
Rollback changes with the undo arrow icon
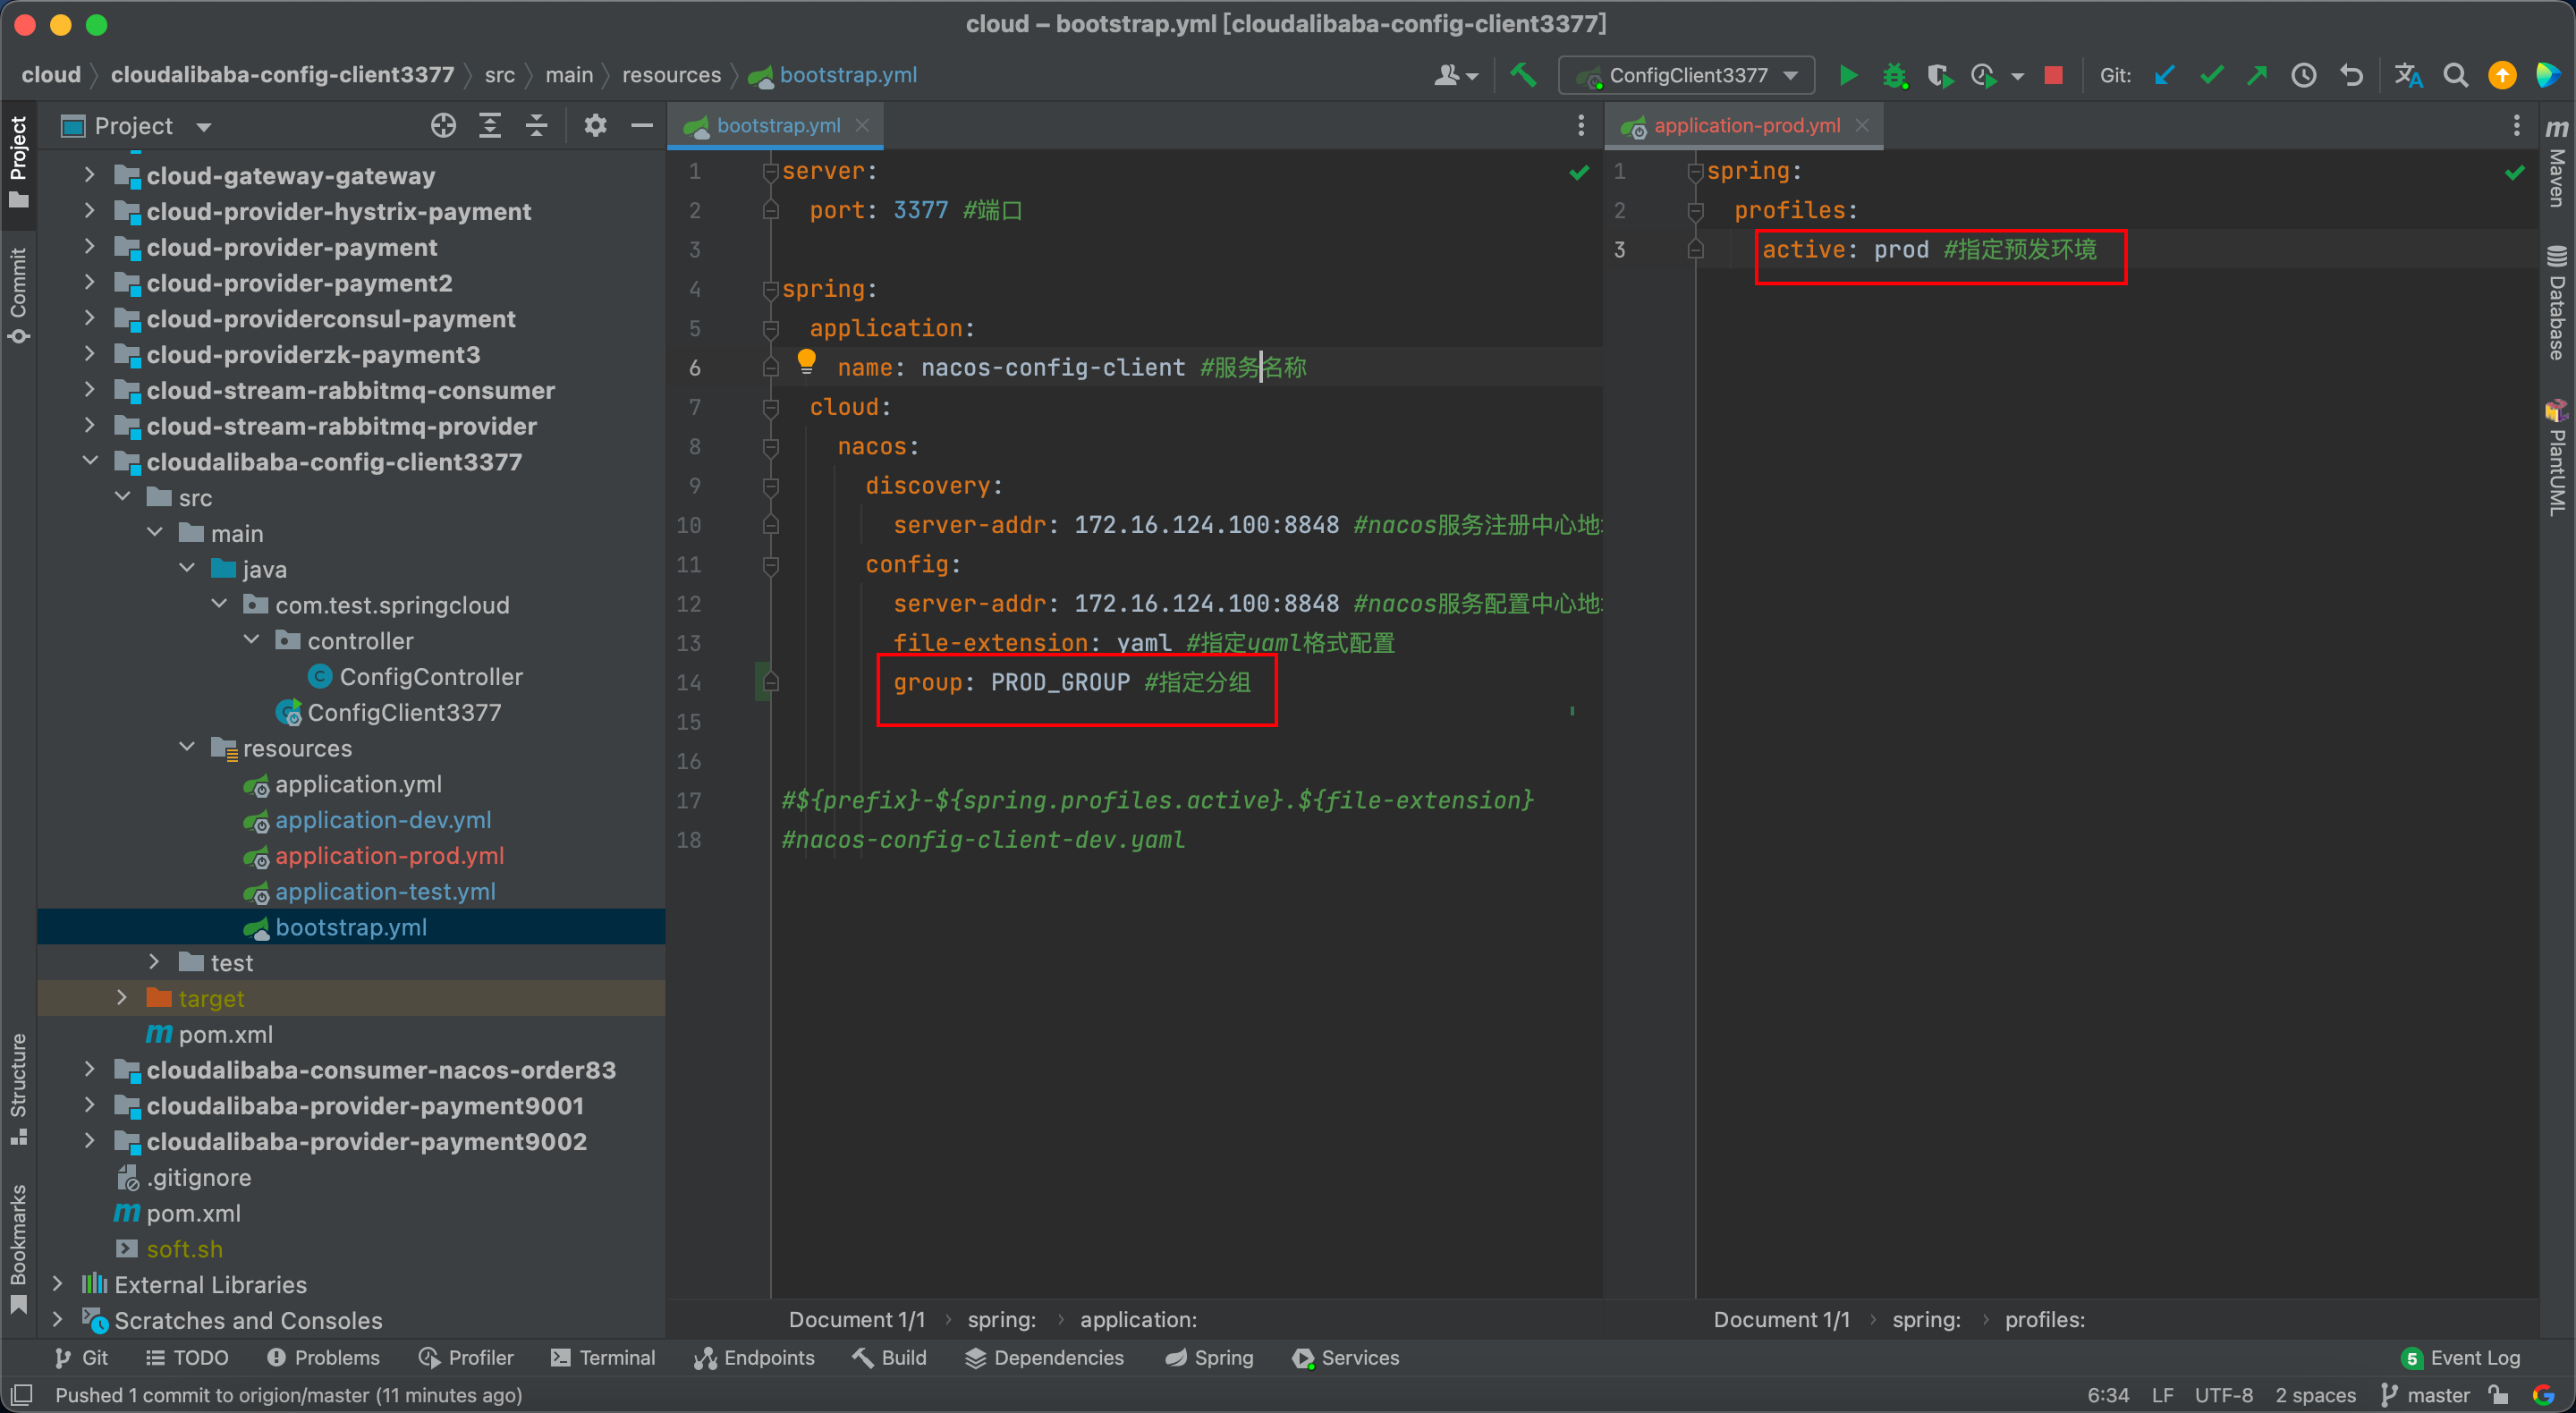(2351, 75)
